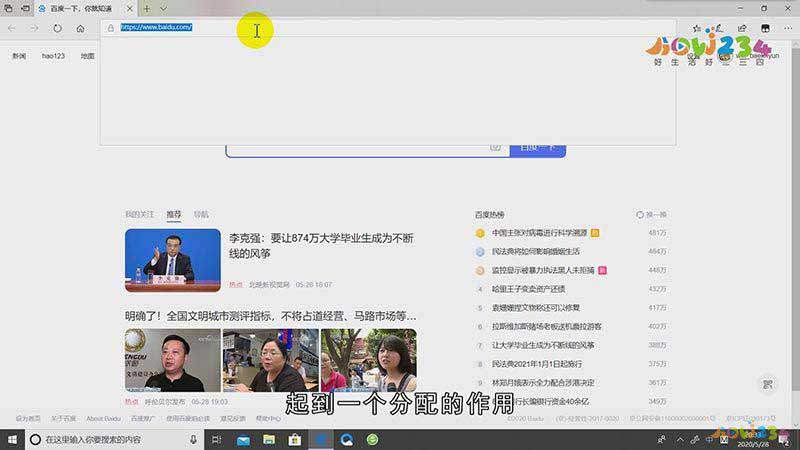Open headline 明确了！全国文明城市测评指标

tap(270, 316)
